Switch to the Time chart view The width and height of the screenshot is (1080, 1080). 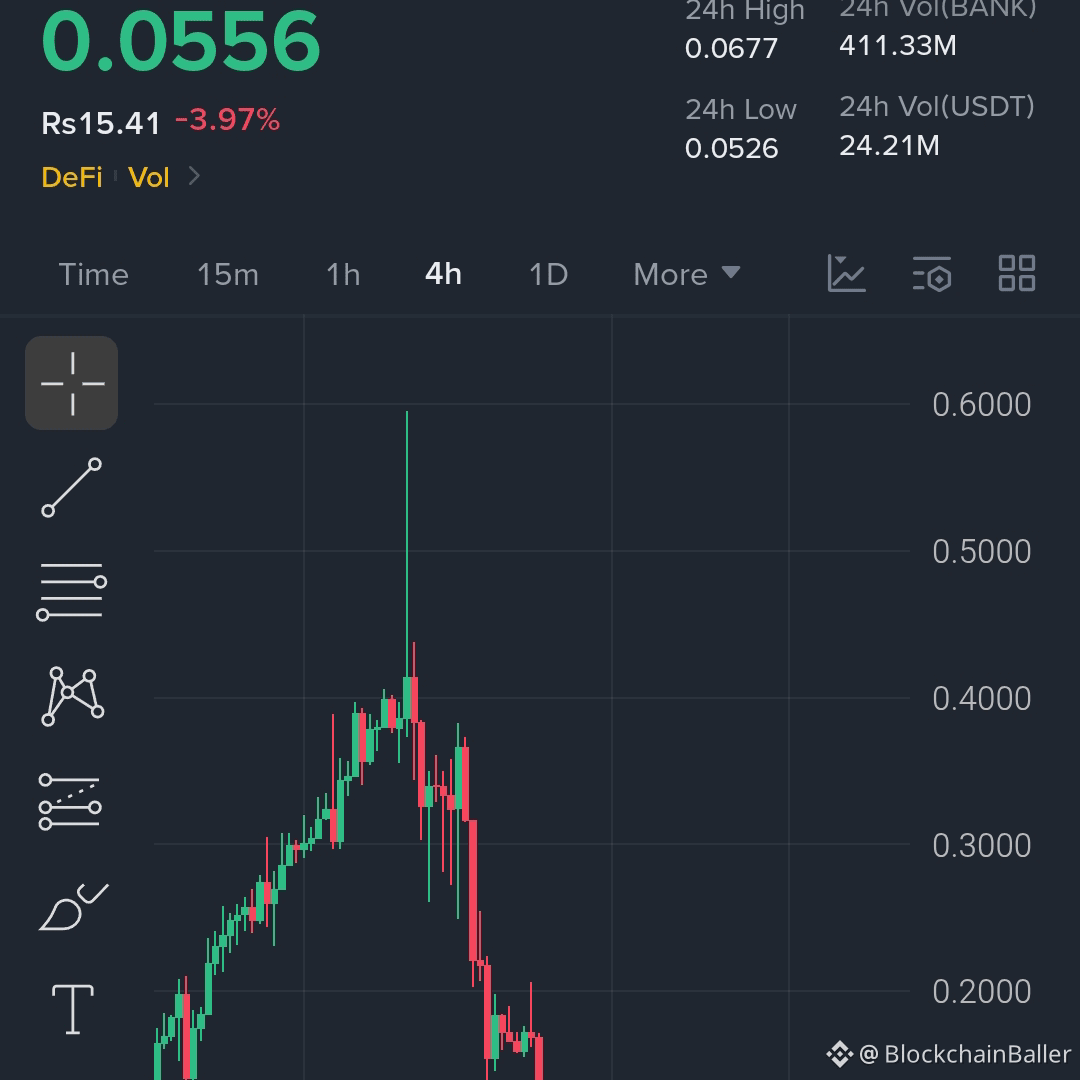[94, 274]
